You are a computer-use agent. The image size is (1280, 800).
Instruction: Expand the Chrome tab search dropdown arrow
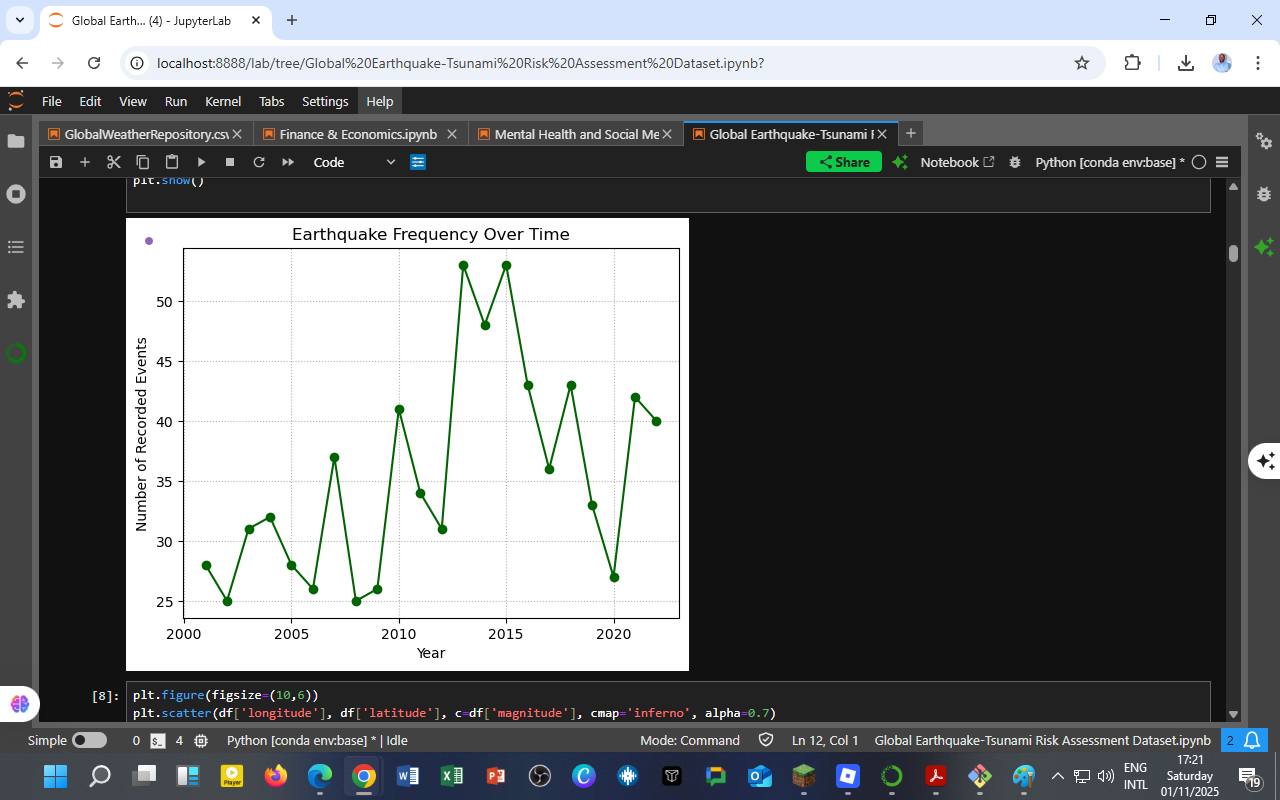pos(19,20)
